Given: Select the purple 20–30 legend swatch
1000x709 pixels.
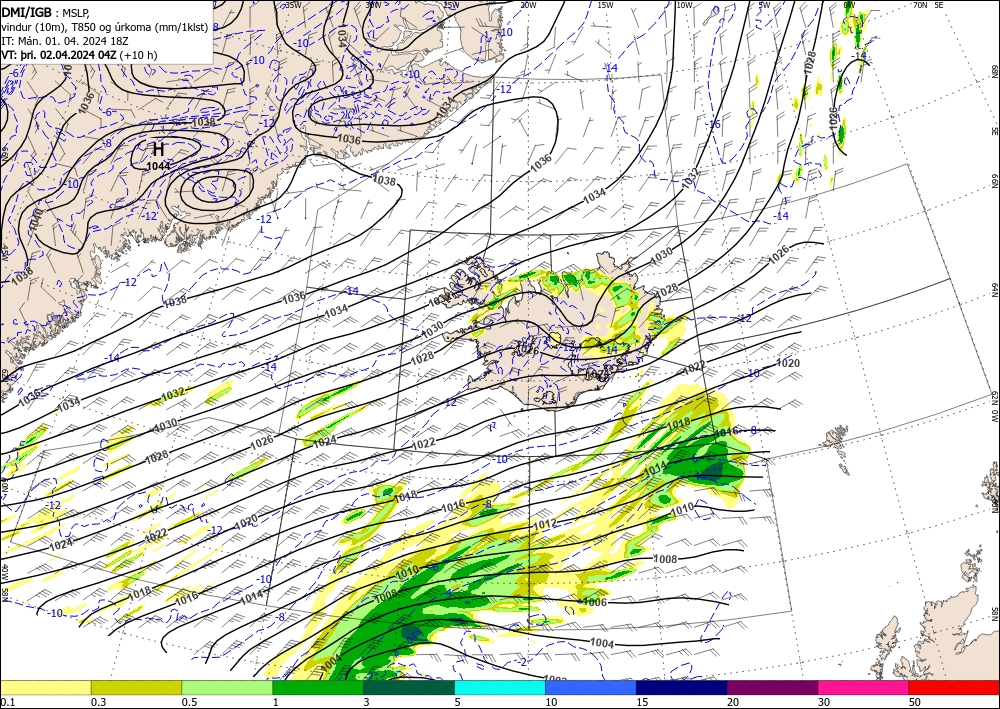Looking at the screenshot, I should (772, 687).
